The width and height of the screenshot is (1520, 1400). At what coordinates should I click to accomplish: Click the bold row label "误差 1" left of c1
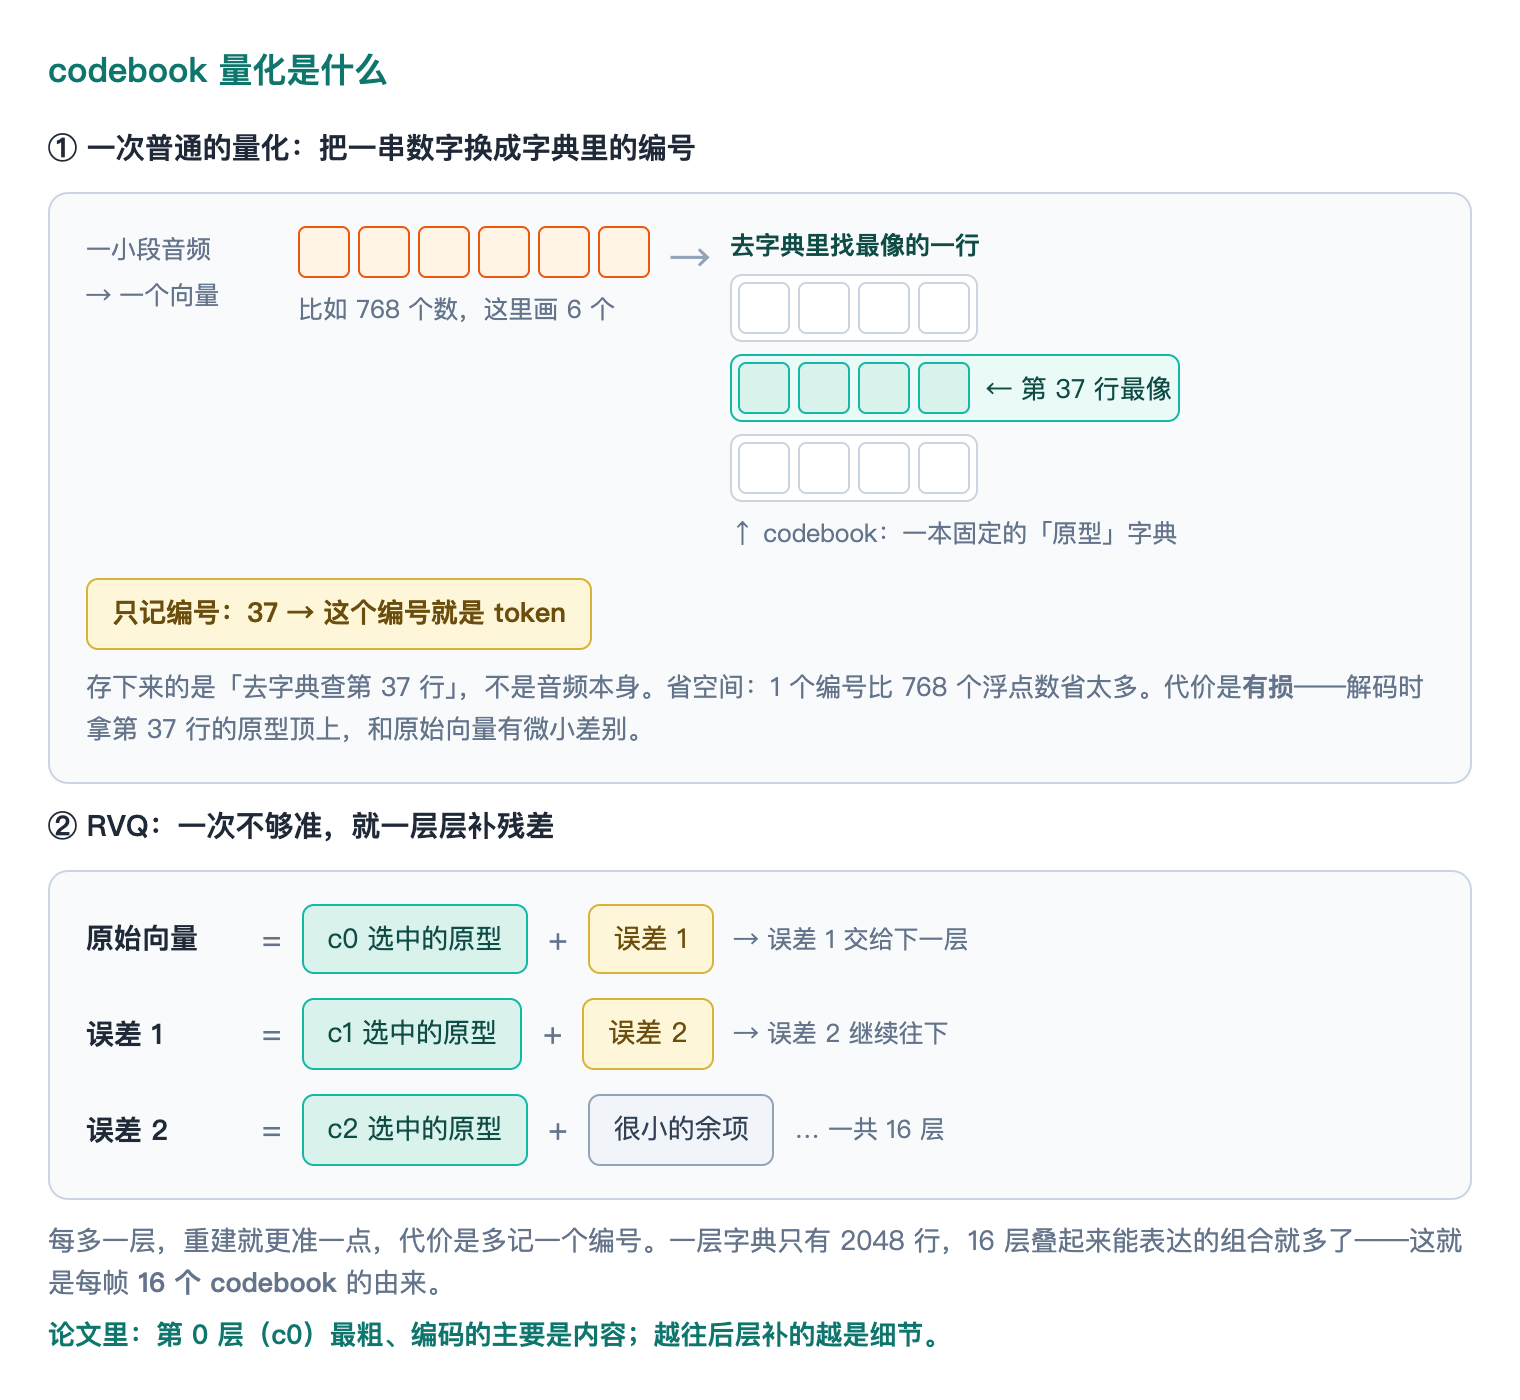[125, 1034]
